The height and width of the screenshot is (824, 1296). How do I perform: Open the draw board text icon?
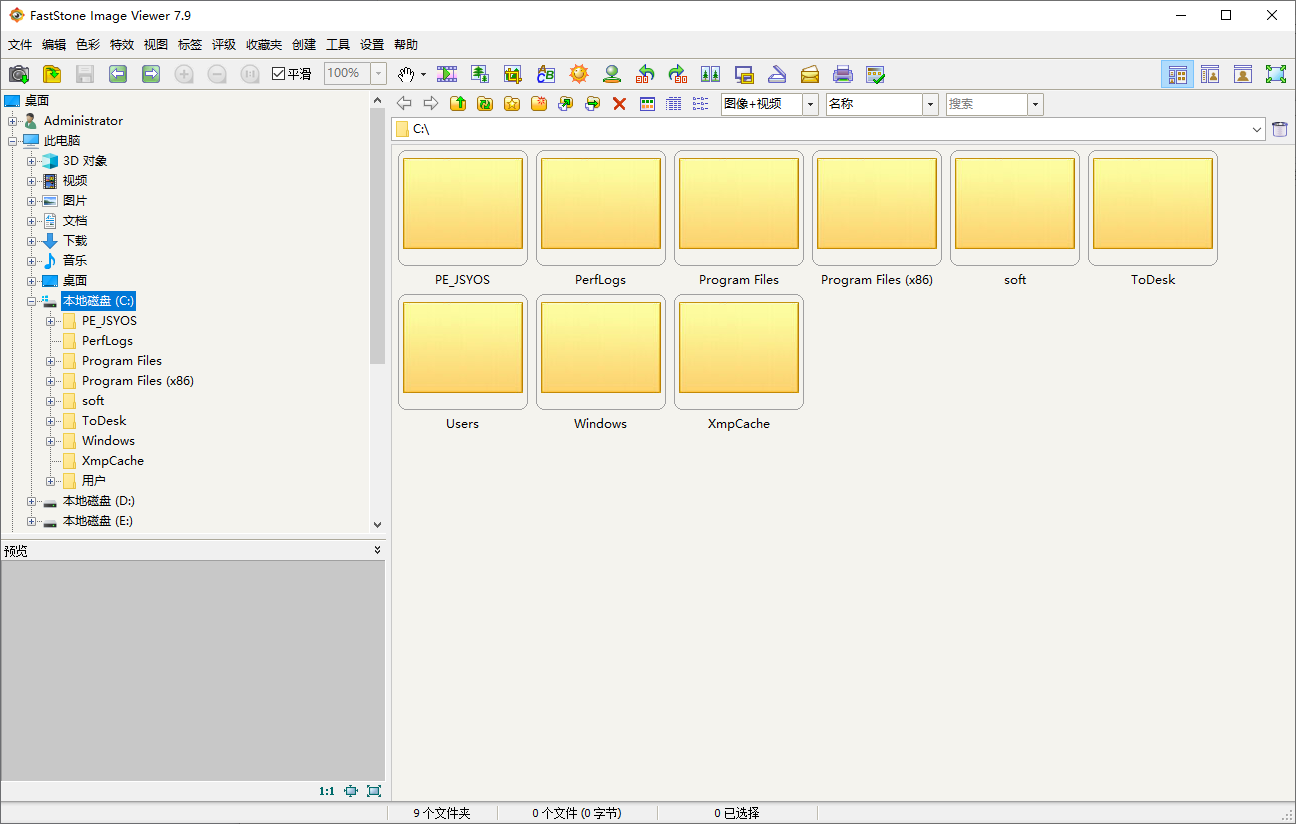point(546,74)
